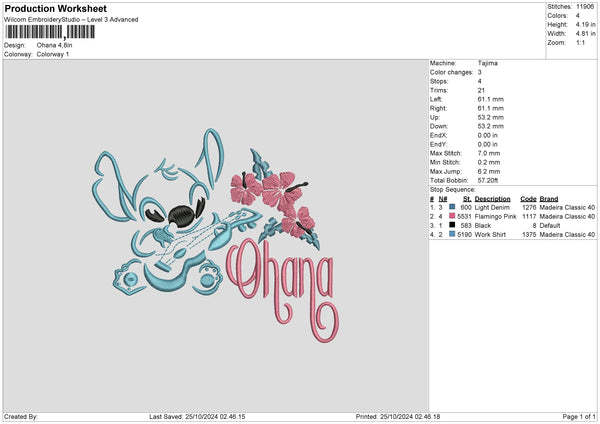Click the 'Brand' column header
Viewport: 600px width, 424px height.
tap(549, 199)
